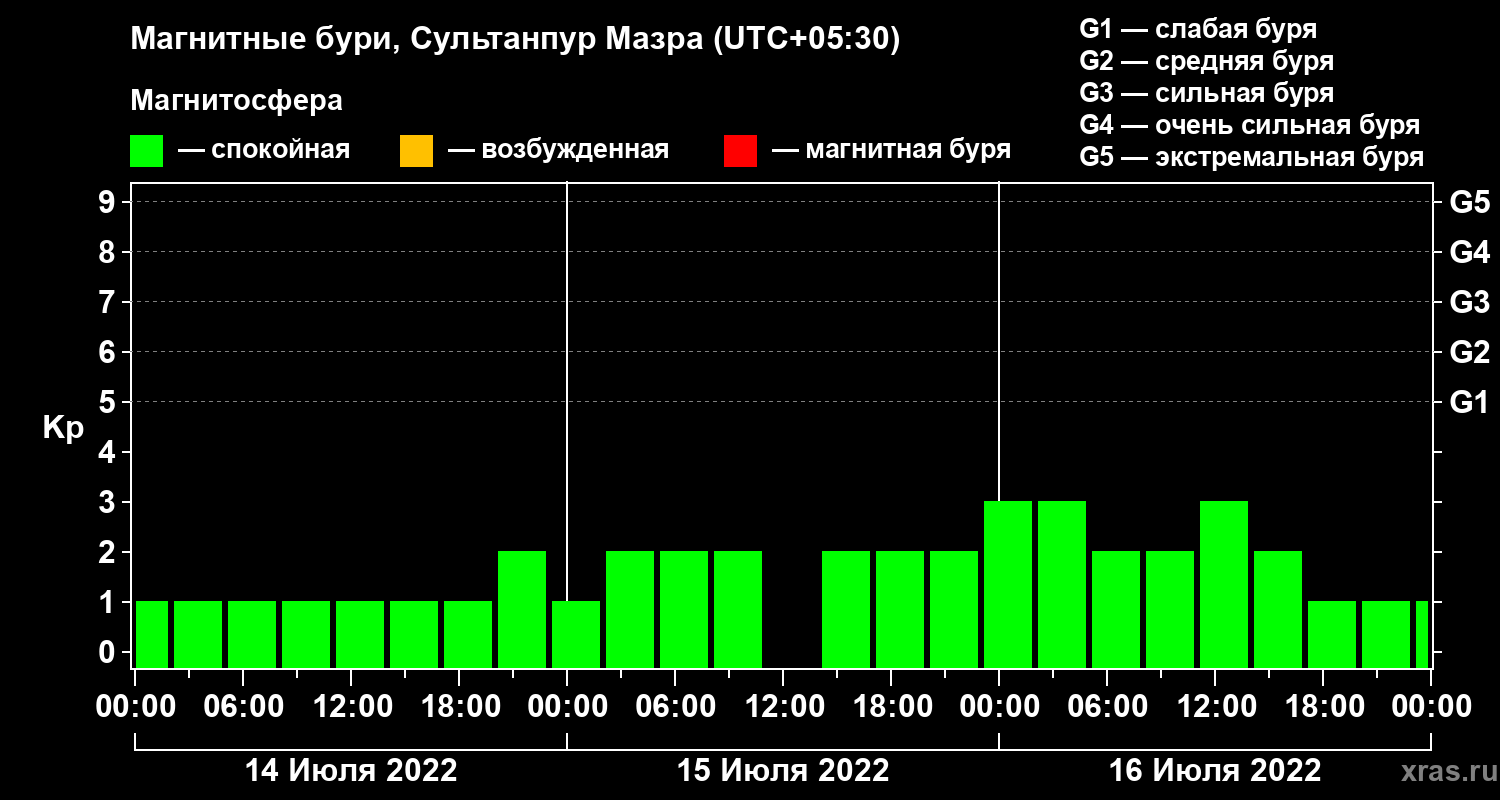Viewport: 1500px width, 800px height.
Task: Click the 00:00 label starting 15 July
Action: 567,706
